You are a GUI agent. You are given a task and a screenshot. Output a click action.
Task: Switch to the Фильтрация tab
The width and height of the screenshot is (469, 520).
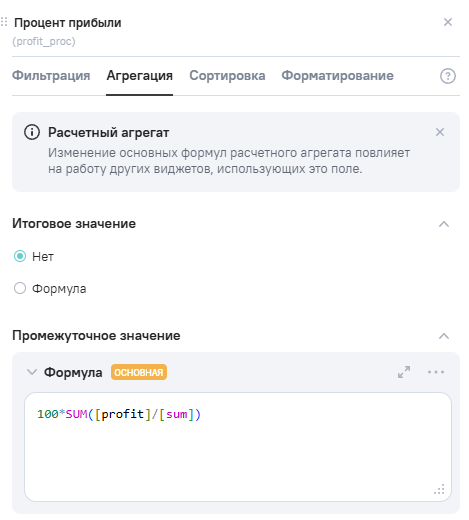(51, 76)
